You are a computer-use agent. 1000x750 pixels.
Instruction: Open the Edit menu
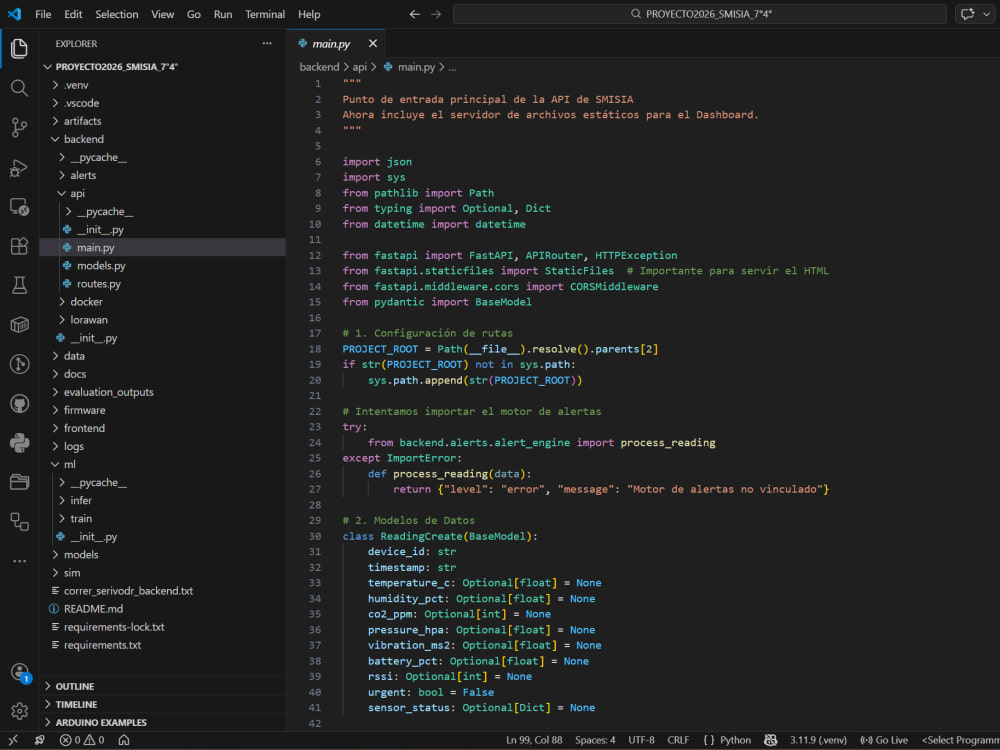pos(73,14)
